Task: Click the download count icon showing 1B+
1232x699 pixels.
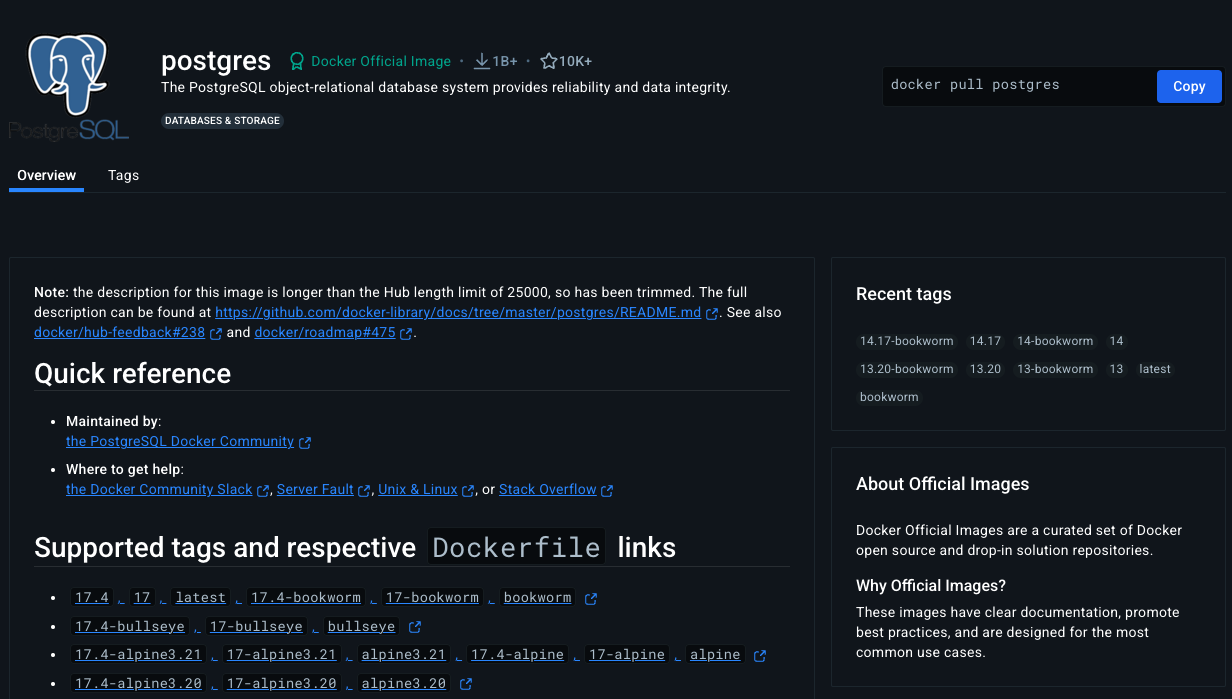Action: tap(481, 61)
